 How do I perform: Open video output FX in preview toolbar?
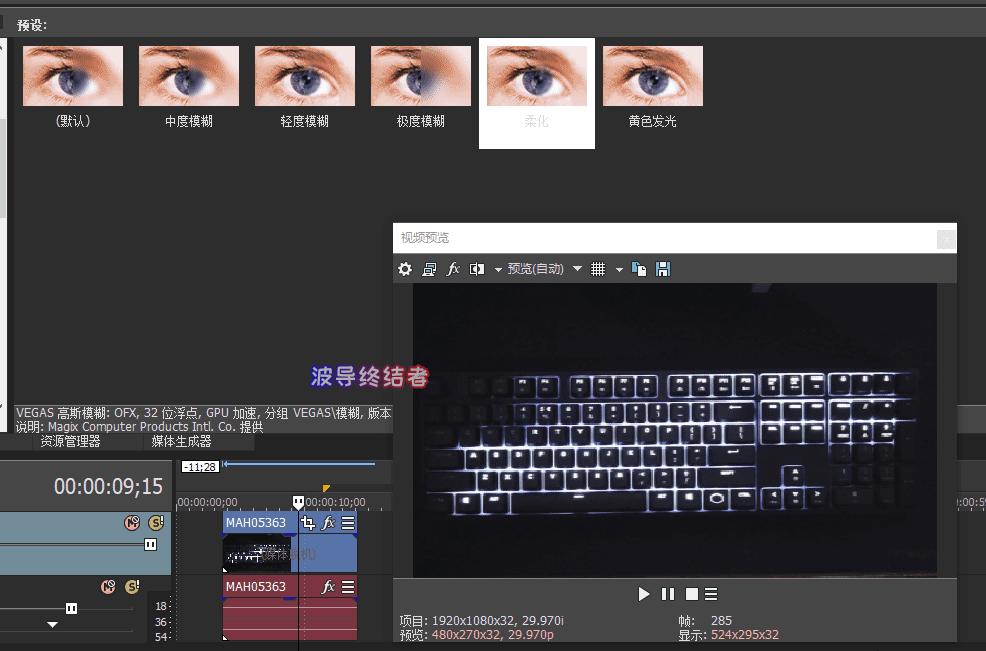tap(453, 269)
